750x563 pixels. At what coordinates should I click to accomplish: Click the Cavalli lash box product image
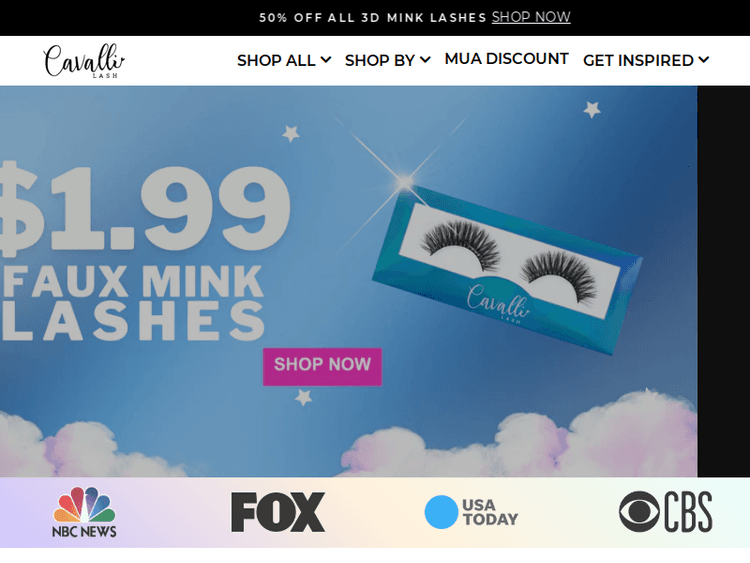point(507,270)
